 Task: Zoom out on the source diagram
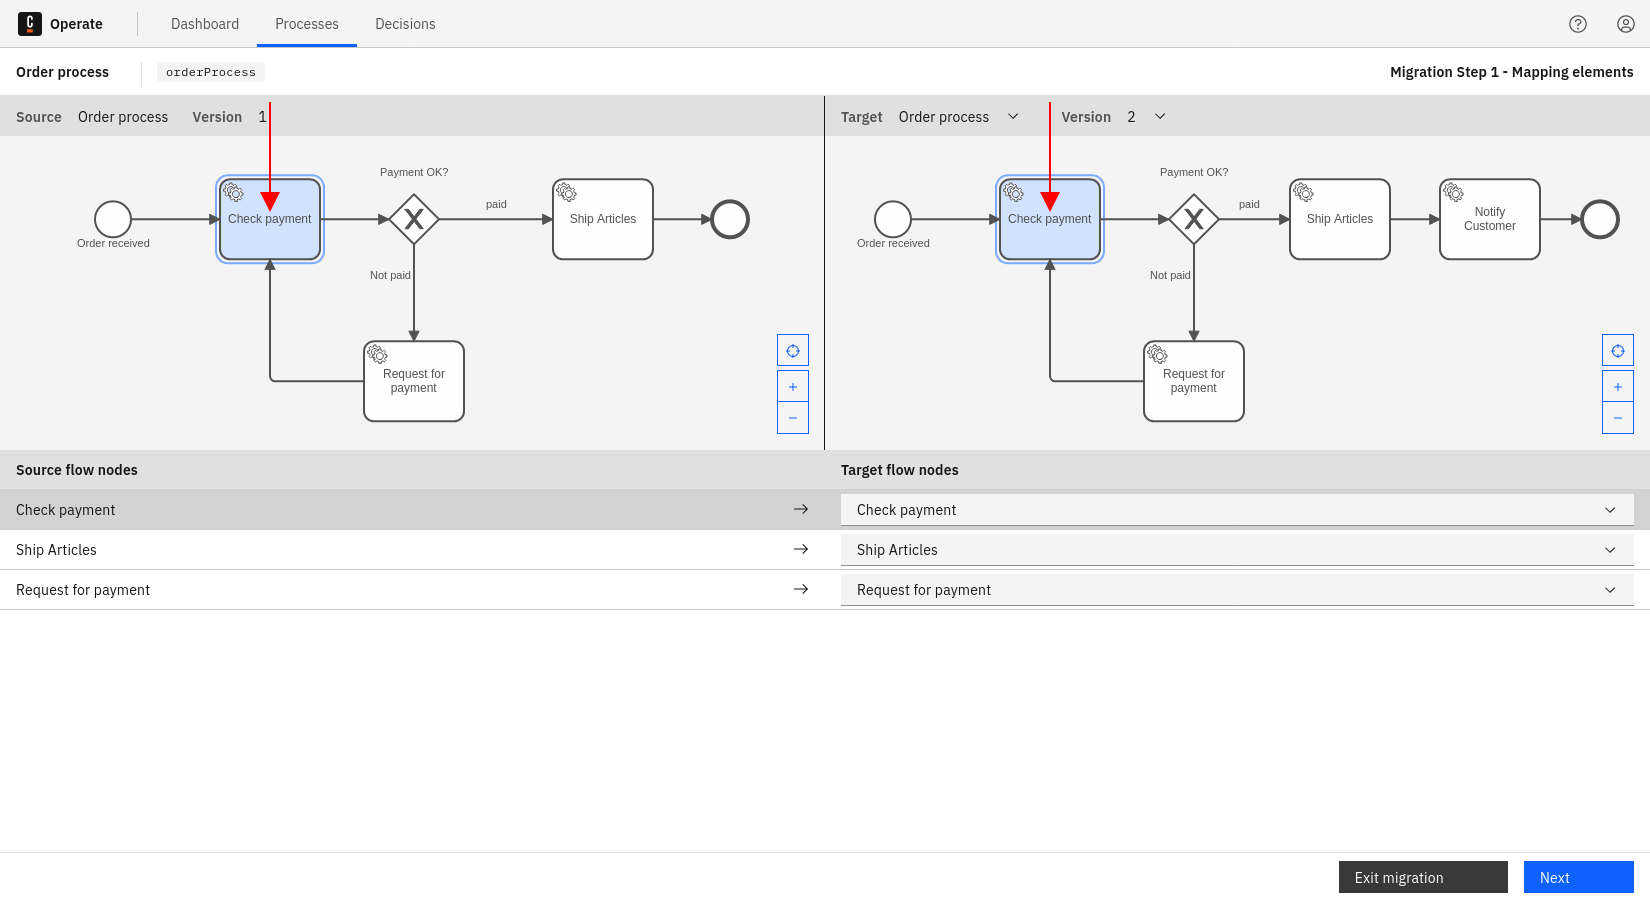click(793, 417)
